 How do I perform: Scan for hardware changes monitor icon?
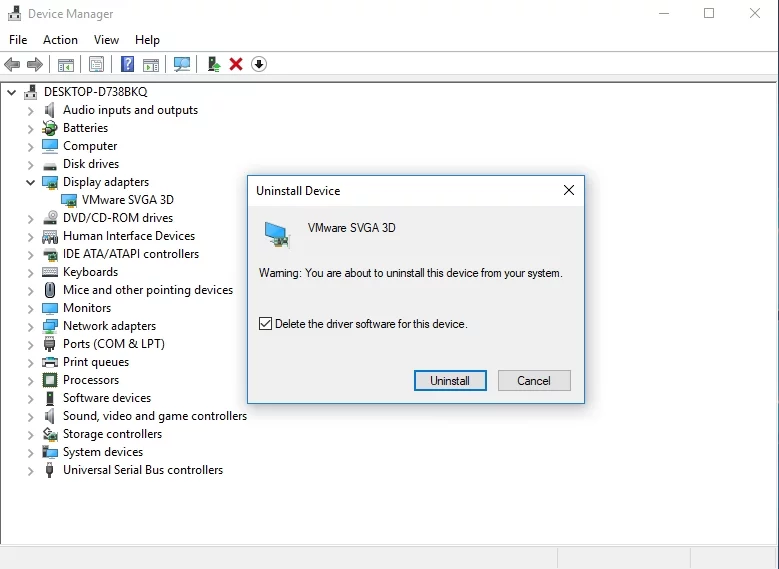click(182, 64)
